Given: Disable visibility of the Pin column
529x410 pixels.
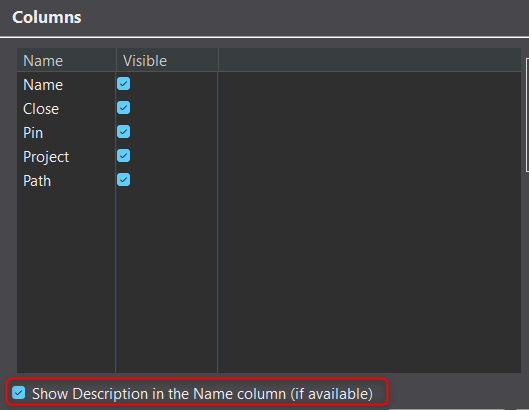Looking at the screenshot, I should [x=123, y=132].
